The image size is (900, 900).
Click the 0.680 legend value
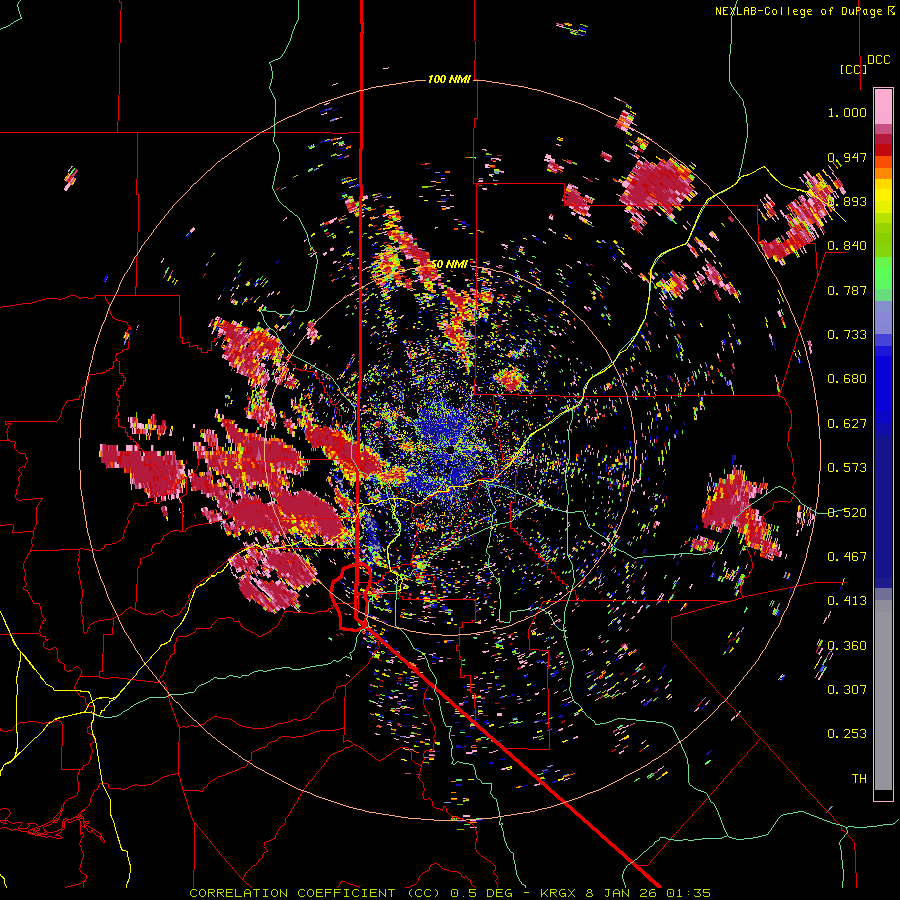[x=847, y=379]
